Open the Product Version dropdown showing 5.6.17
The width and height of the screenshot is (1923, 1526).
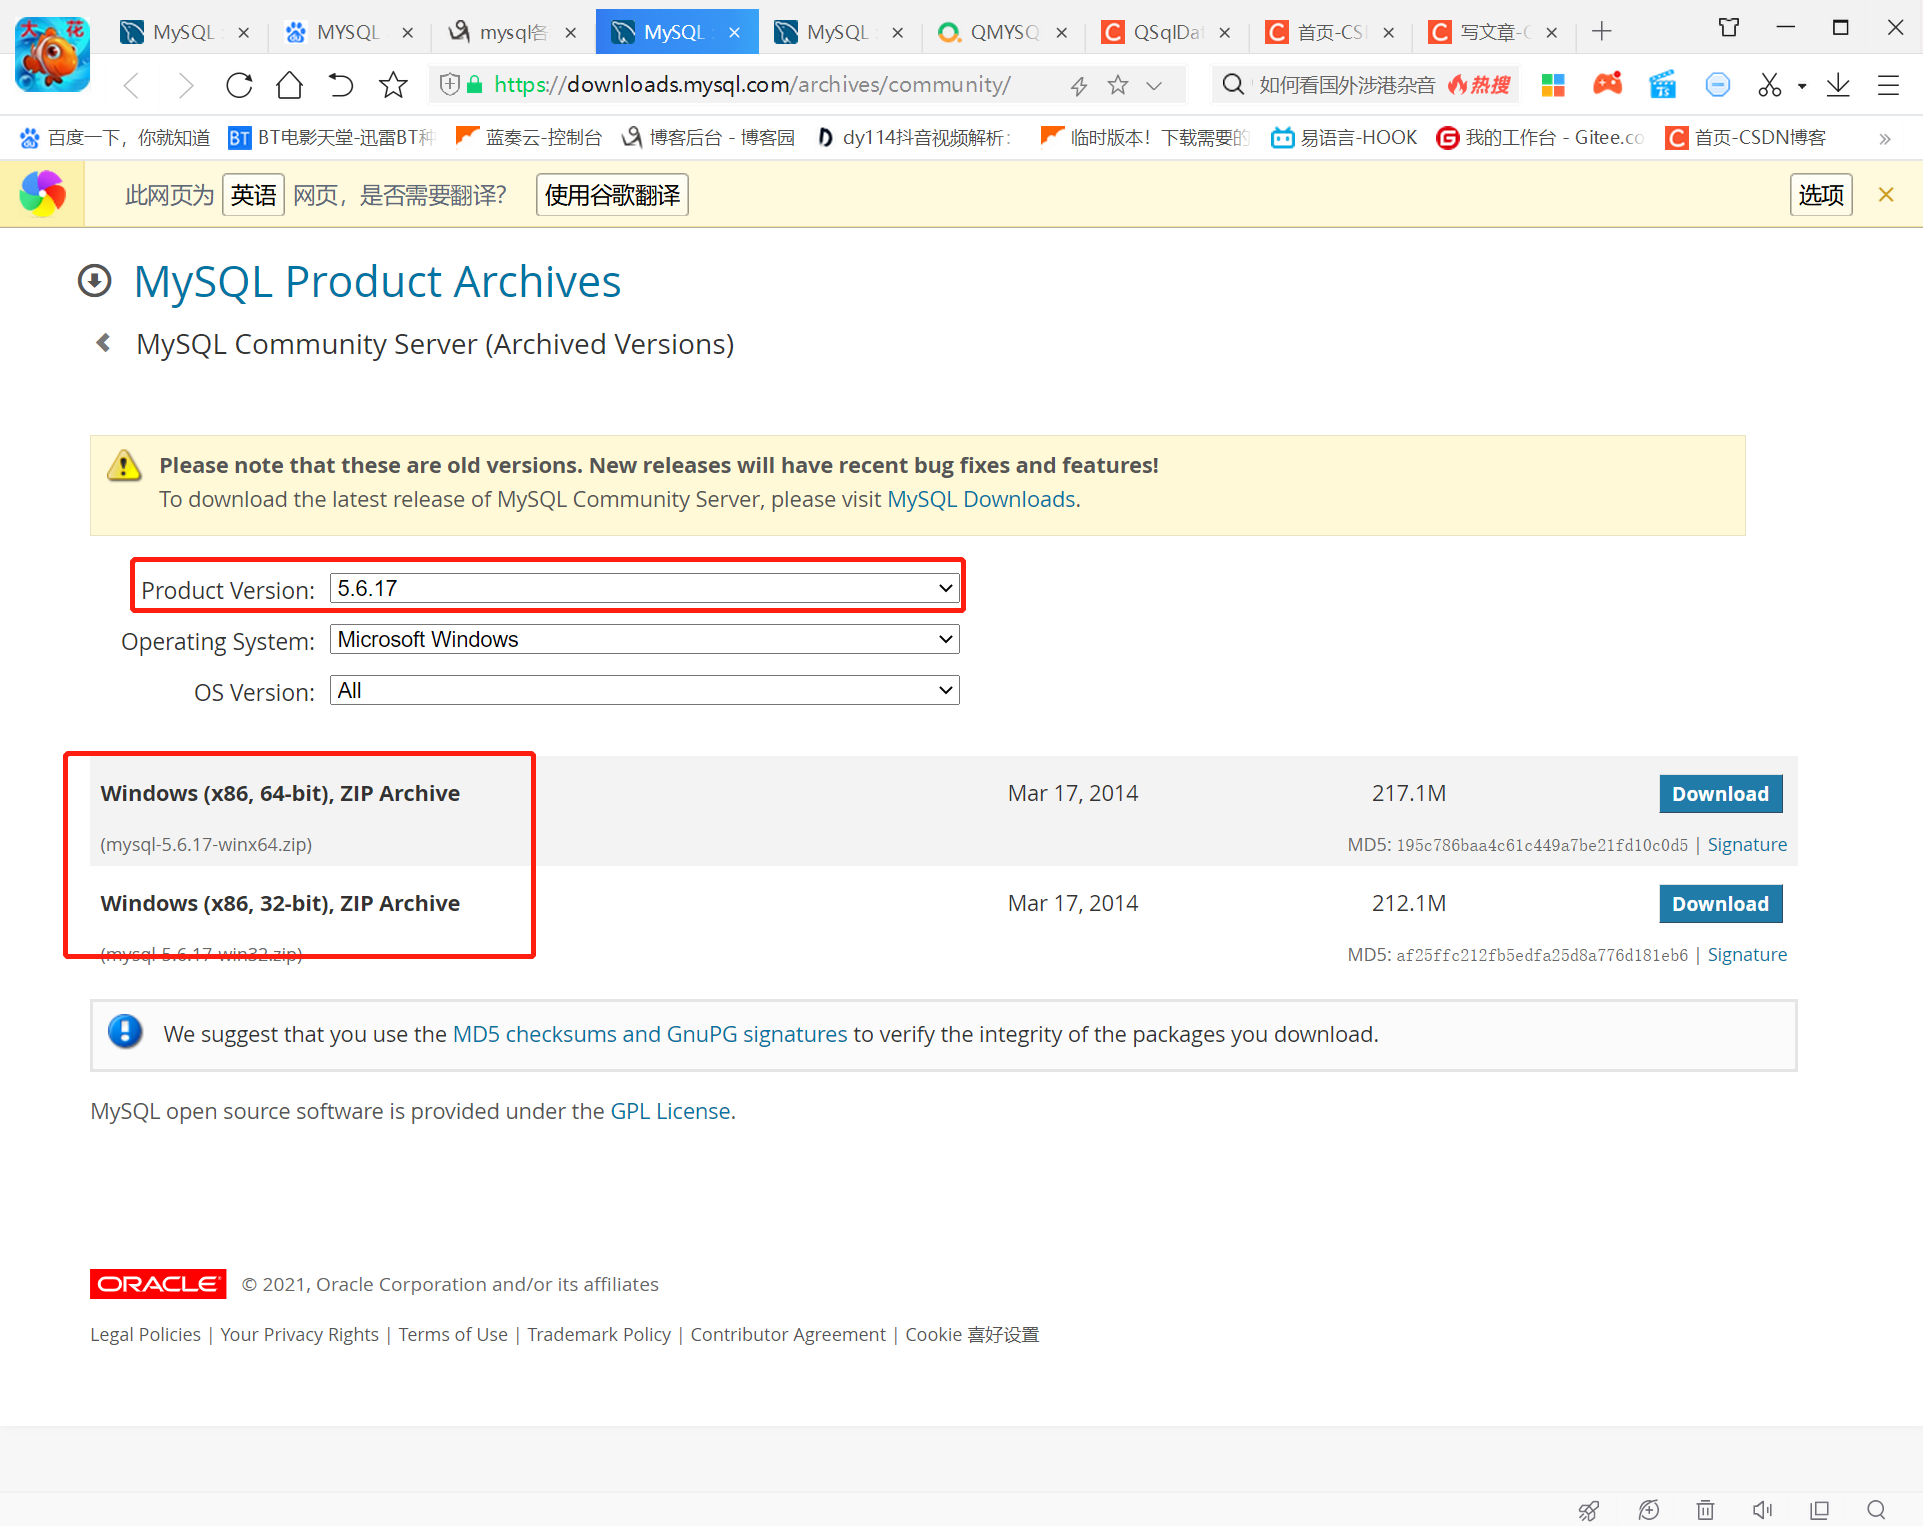pos(645,588)
